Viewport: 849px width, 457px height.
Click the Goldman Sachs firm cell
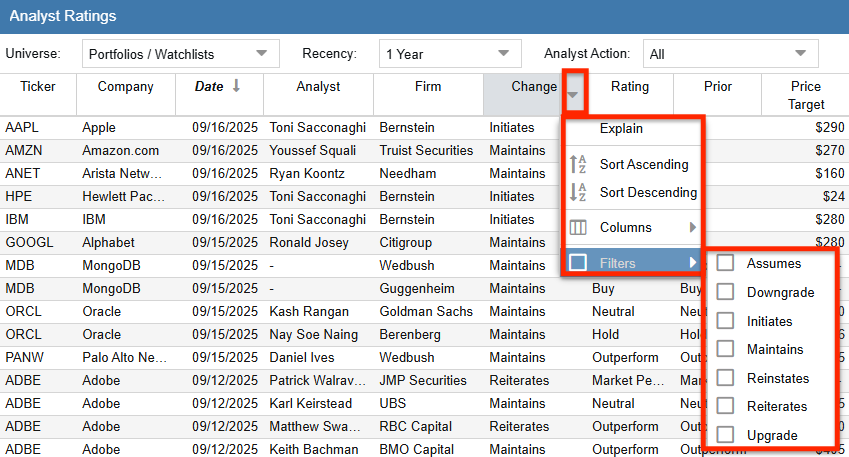426,311
